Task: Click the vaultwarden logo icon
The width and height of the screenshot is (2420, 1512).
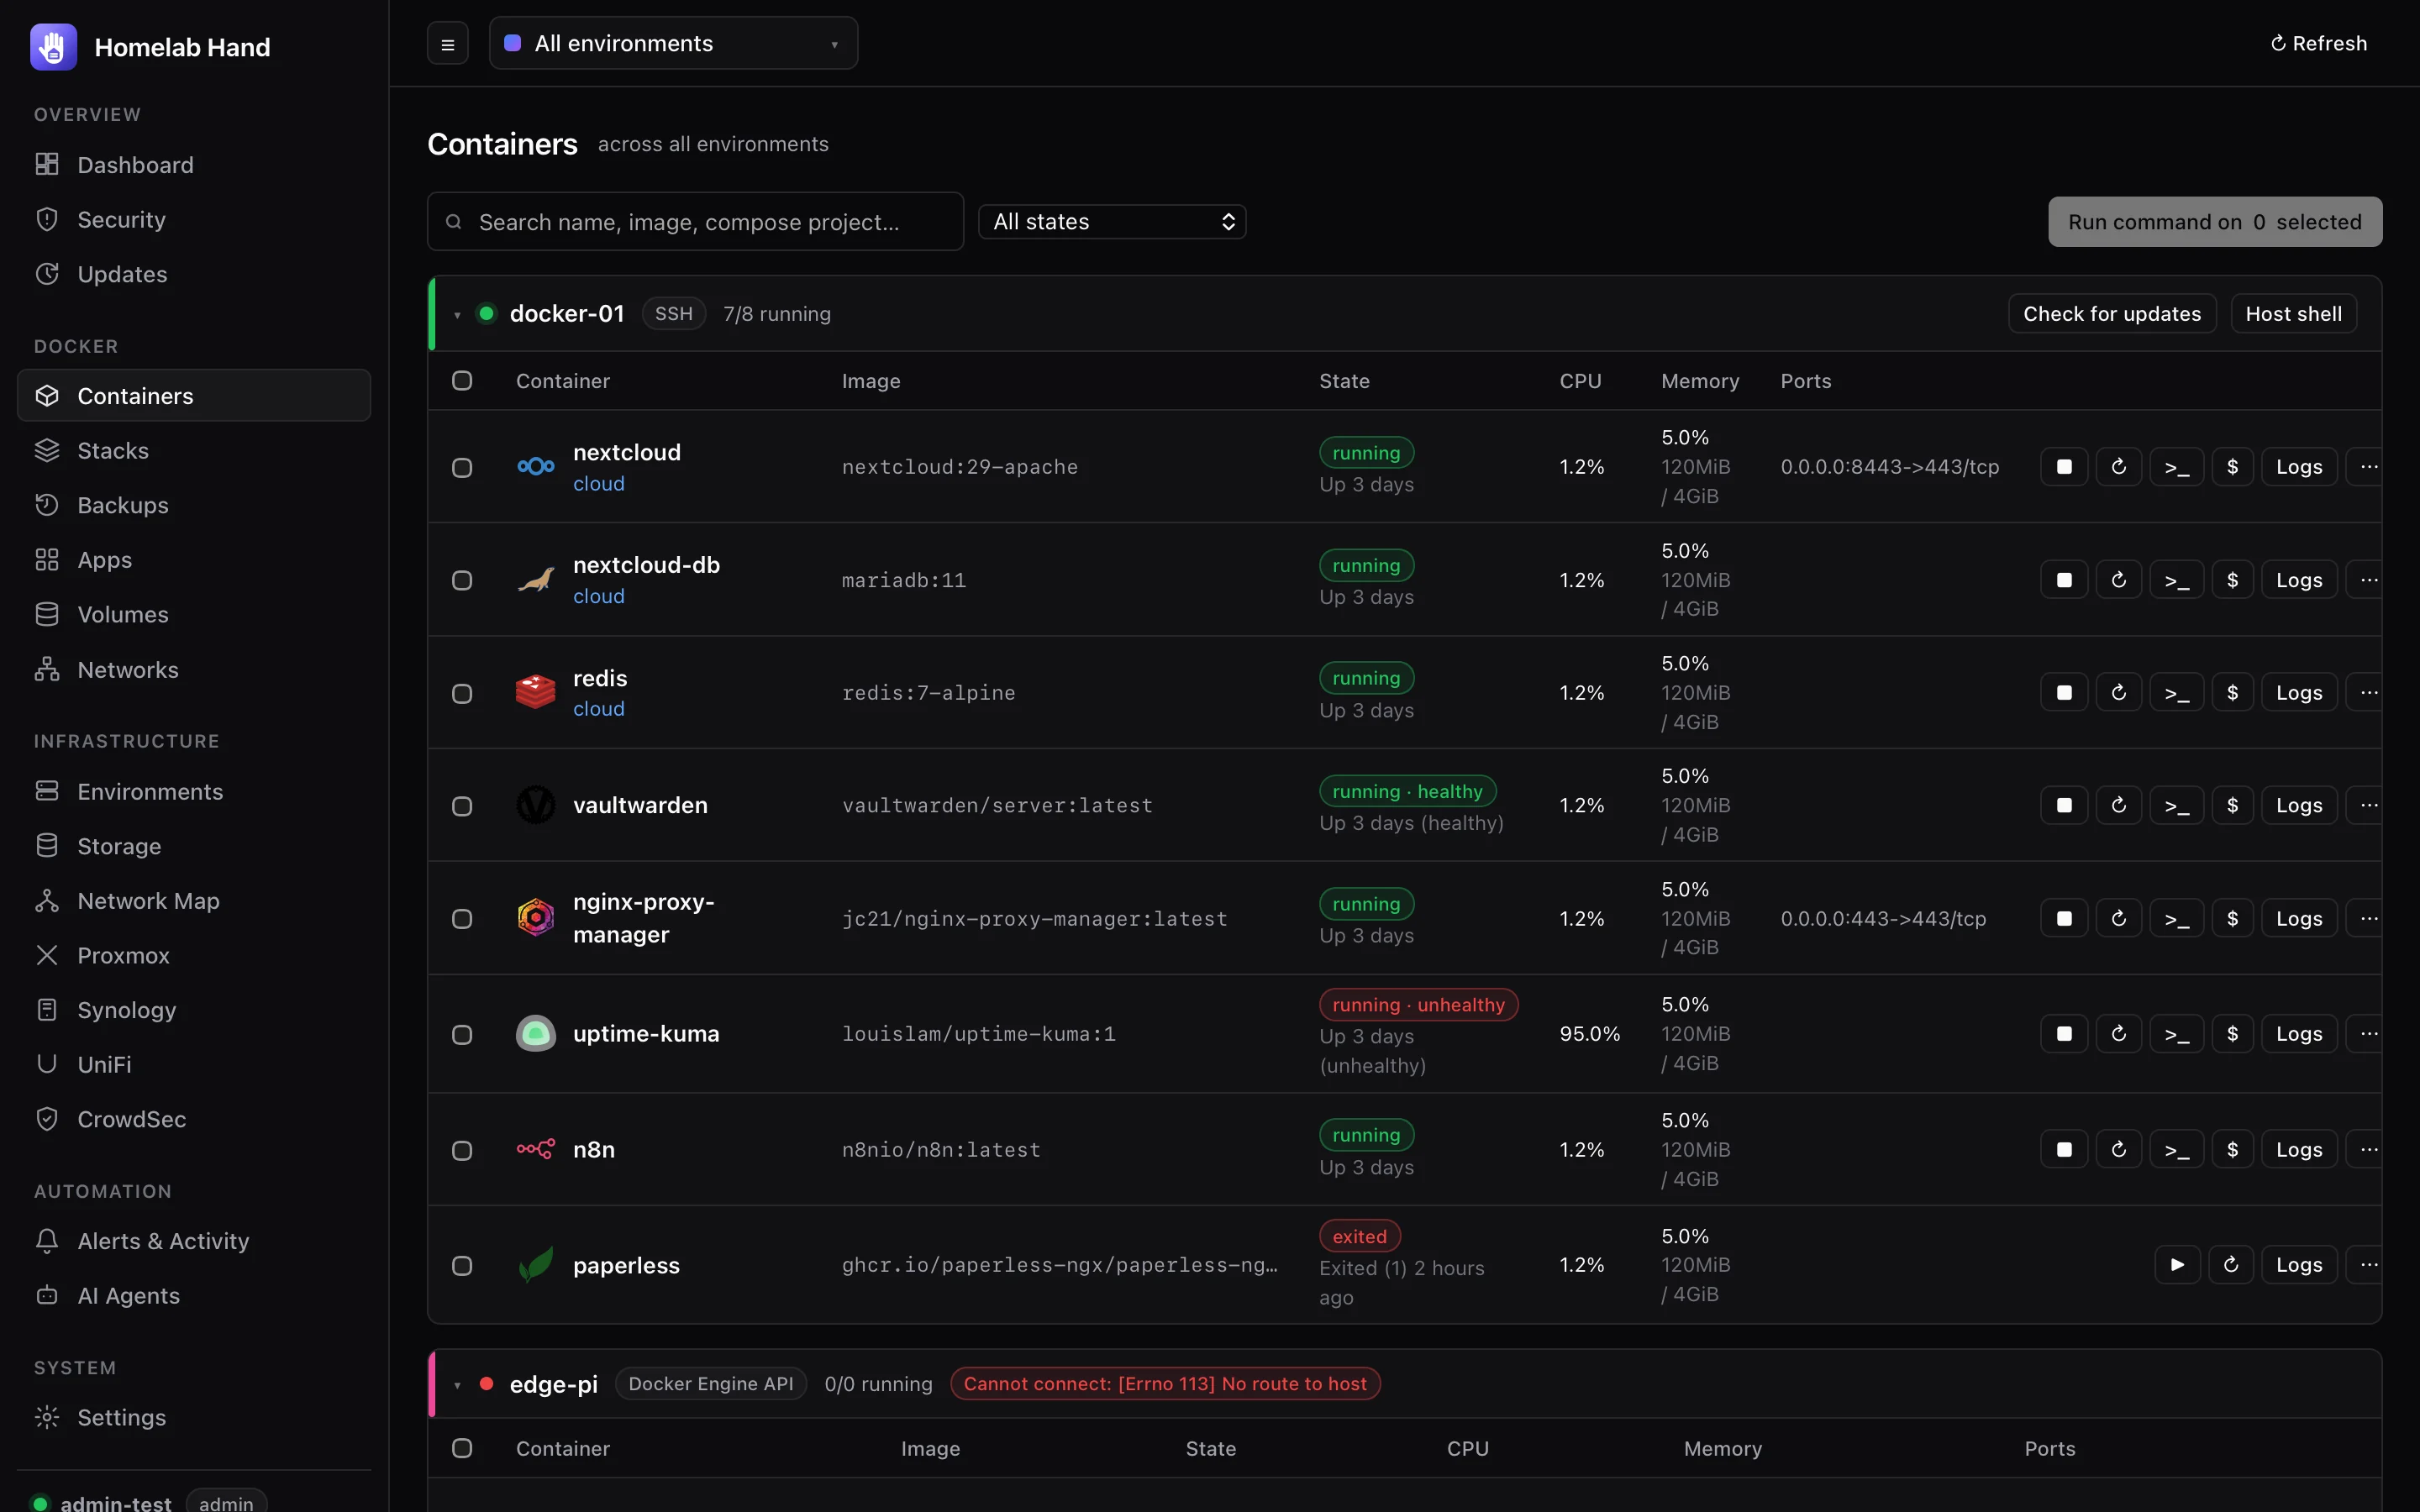Action: coord(536,806)
